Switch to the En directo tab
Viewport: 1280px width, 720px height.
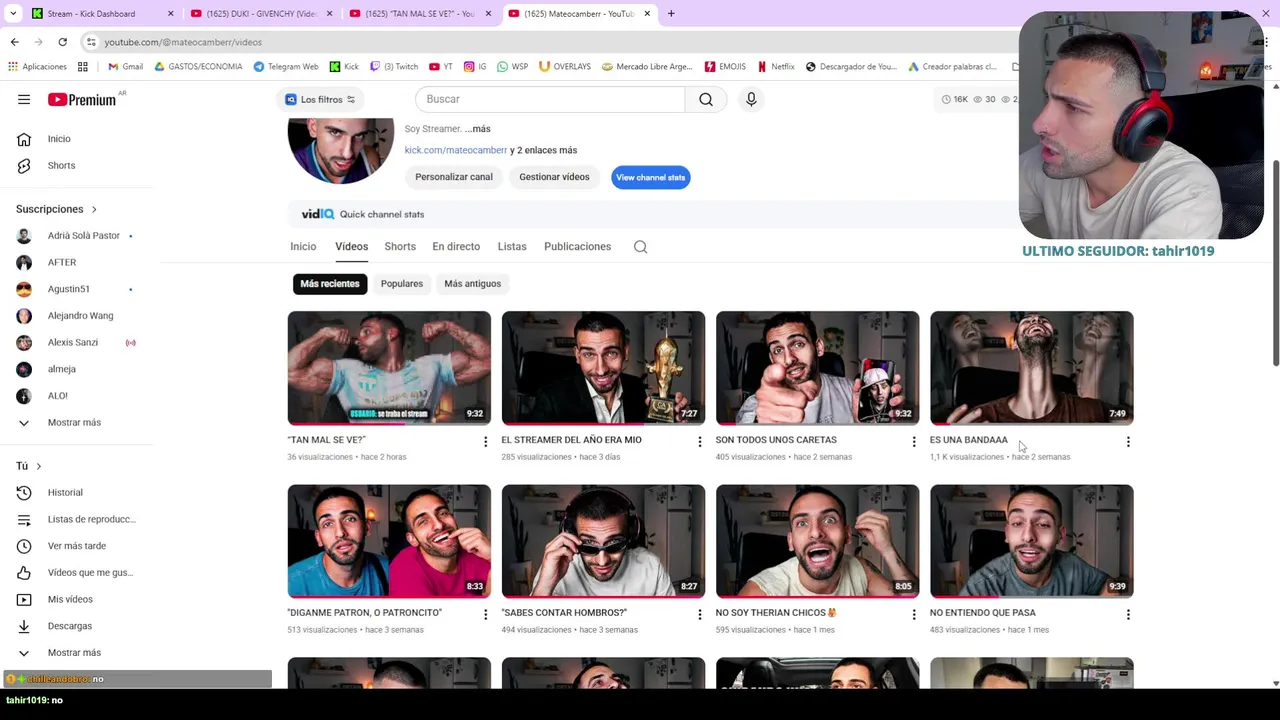tap(456, 247)
